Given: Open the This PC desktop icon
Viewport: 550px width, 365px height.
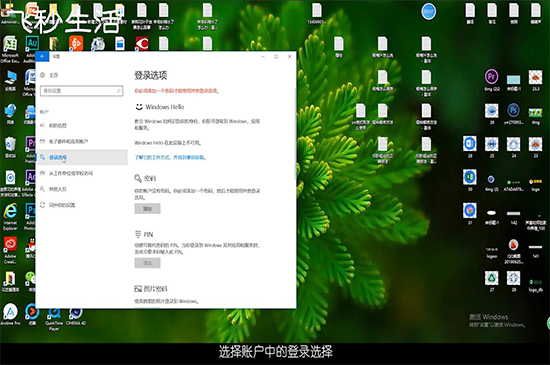Looking at the screenshot, I should [x=10, y=80].
